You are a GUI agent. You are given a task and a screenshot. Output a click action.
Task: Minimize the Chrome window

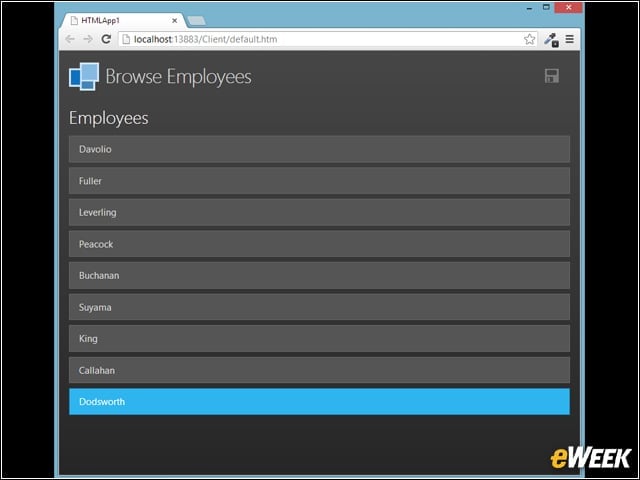(x=529, y=8)
